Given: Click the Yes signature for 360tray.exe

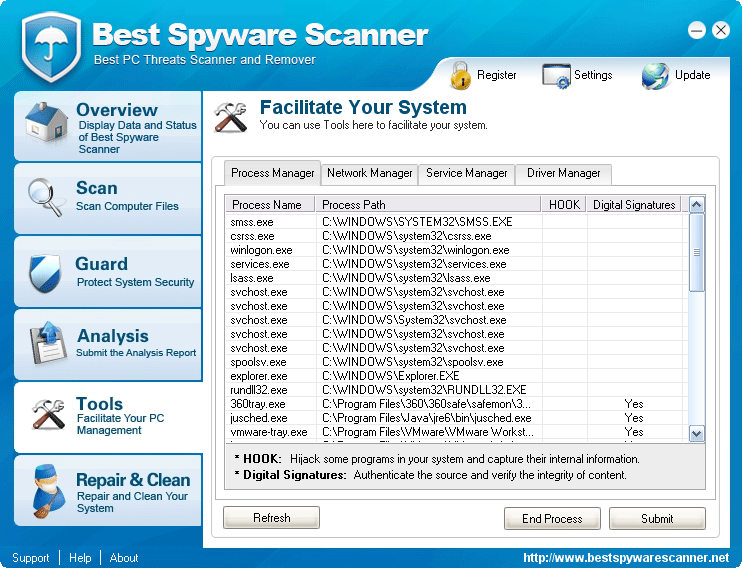Looking at the screenshot, I should [x=634, y=404].
